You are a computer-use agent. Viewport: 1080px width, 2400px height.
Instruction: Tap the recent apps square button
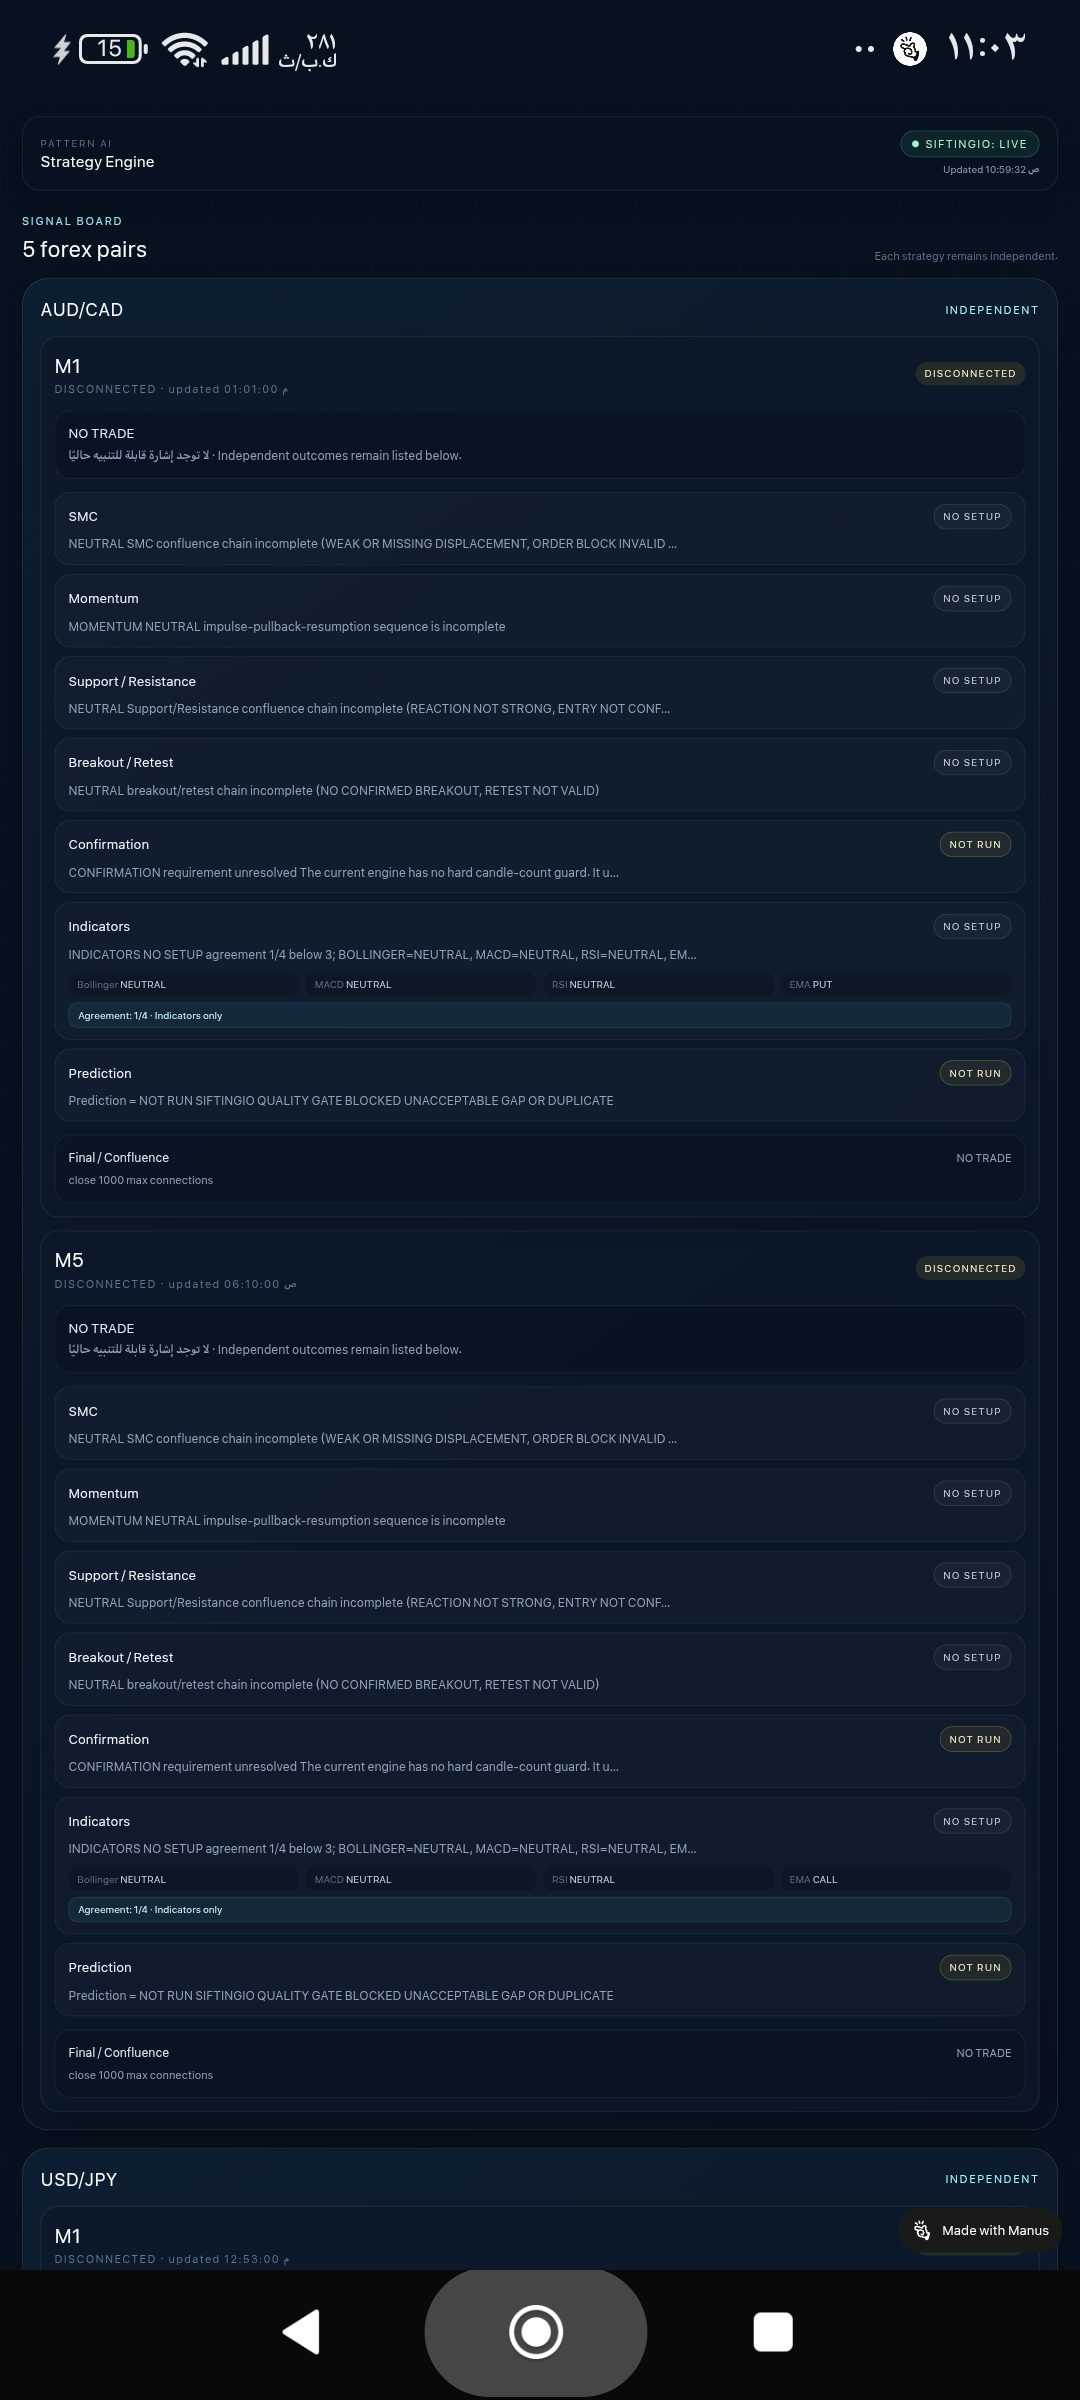(773, 2332)
